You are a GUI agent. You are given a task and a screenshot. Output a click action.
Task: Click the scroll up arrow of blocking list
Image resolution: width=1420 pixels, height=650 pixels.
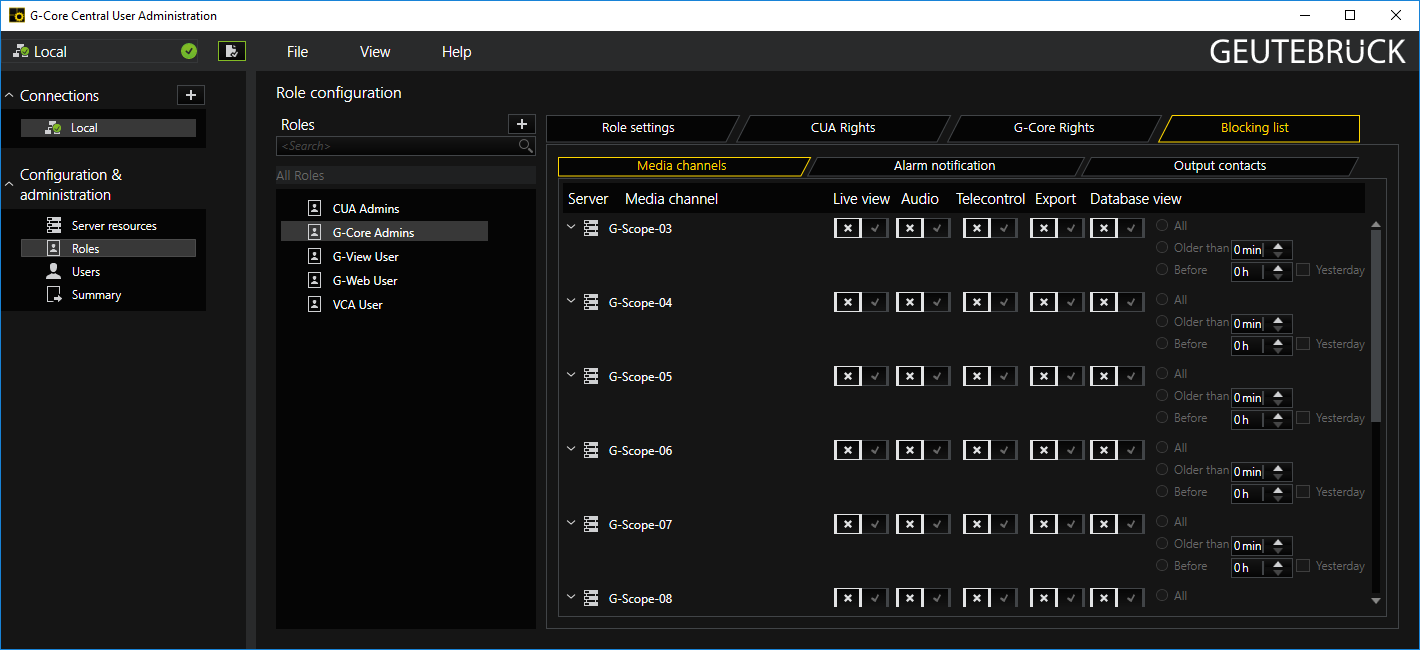click(1376, 225)
